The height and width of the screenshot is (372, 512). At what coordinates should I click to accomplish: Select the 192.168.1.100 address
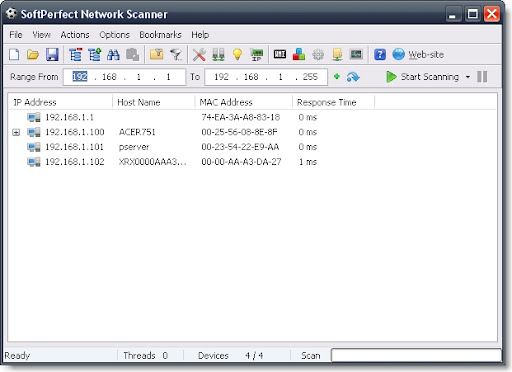coord(75,132)
